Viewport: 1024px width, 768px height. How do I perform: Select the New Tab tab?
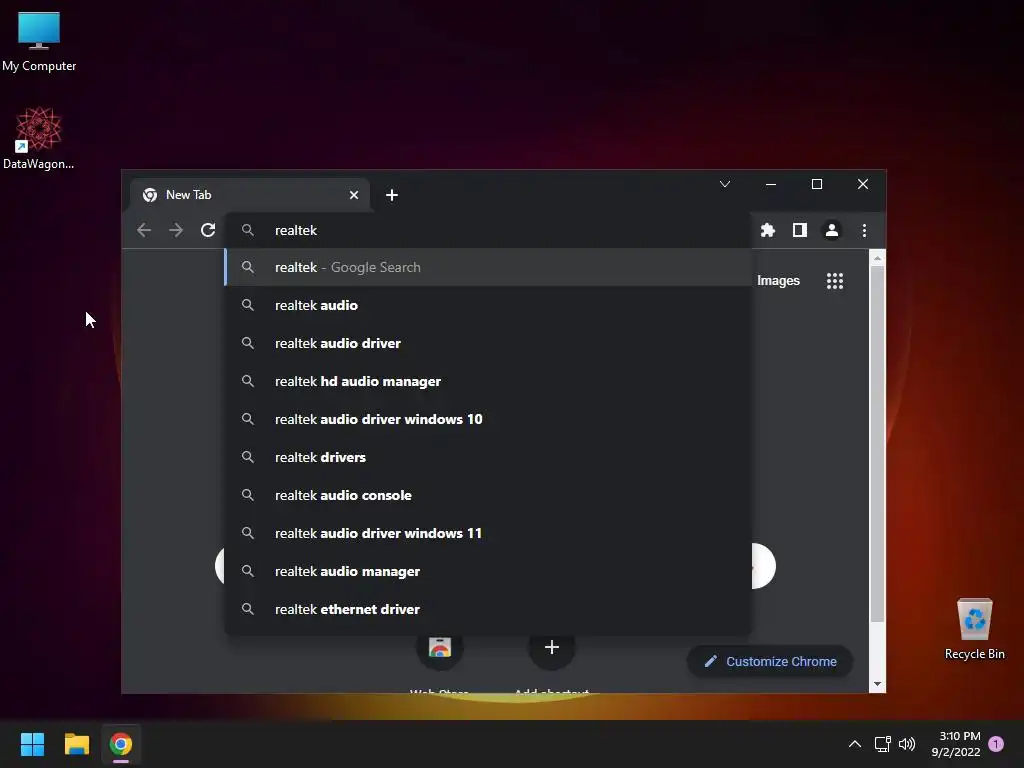(x=249, y=195)
